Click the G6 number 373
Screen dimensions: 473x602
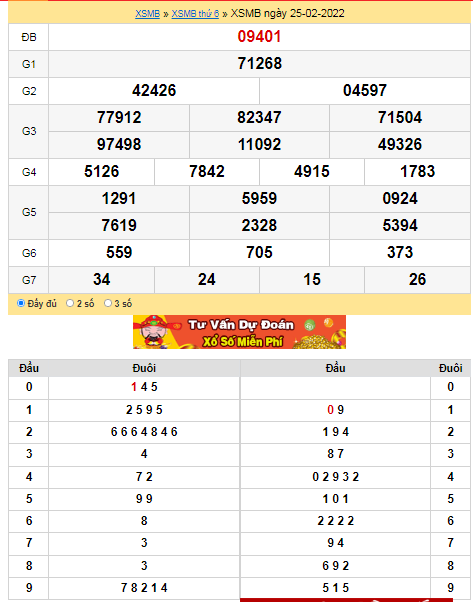pyautogui.click(x=400, y=253)
